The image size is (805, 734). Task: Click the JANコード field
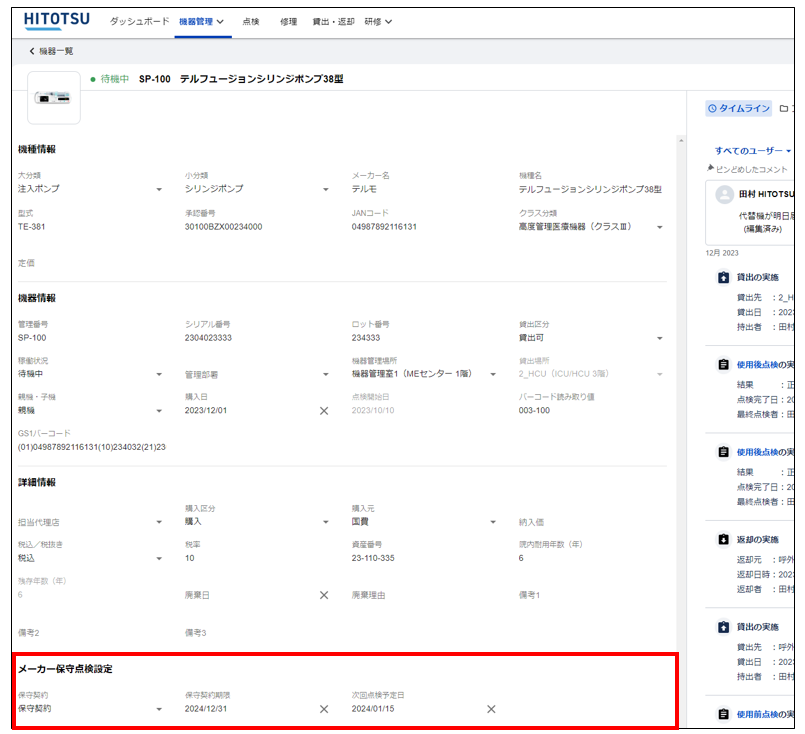[424, 227]
